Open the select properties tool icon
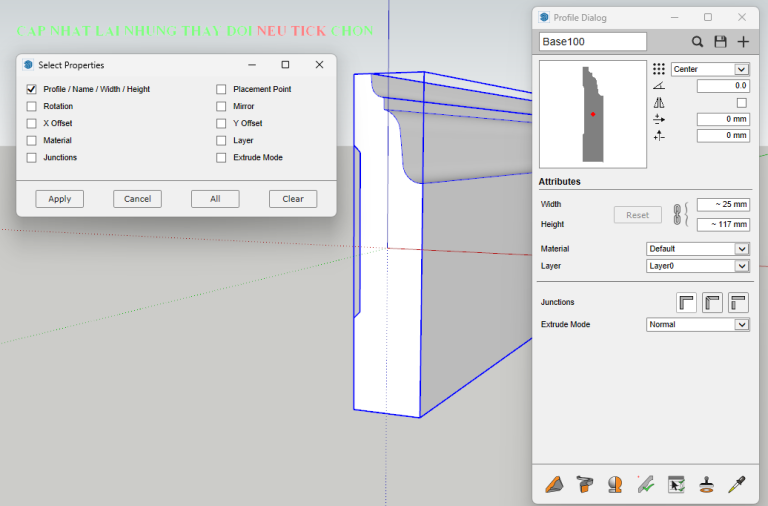768x506 pixels. pyautogui.click(x=676, y=484)
